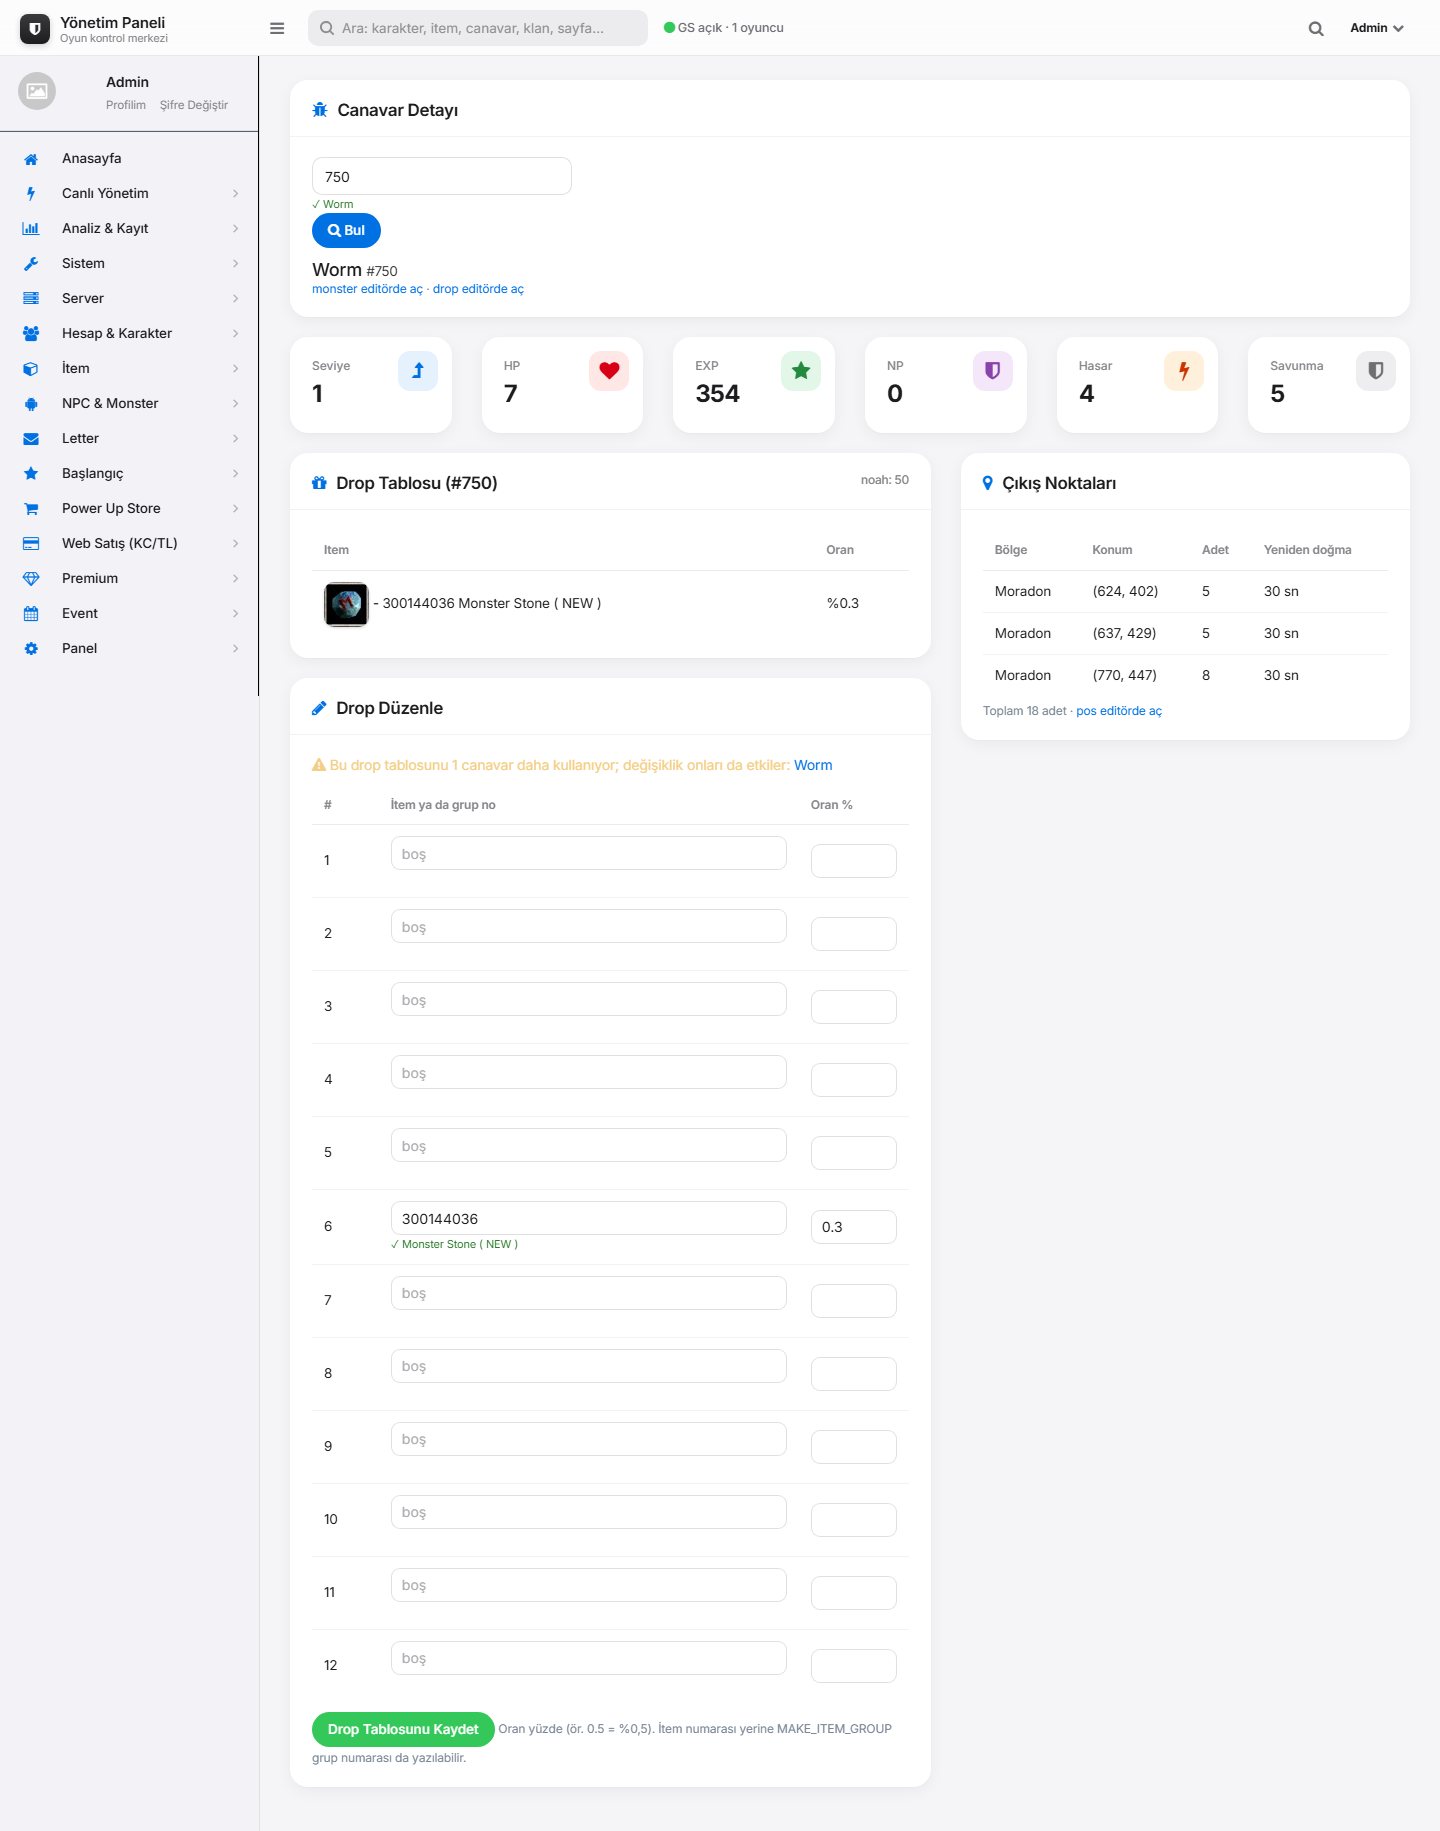Click the HP heart icon

tap(609, 371)
